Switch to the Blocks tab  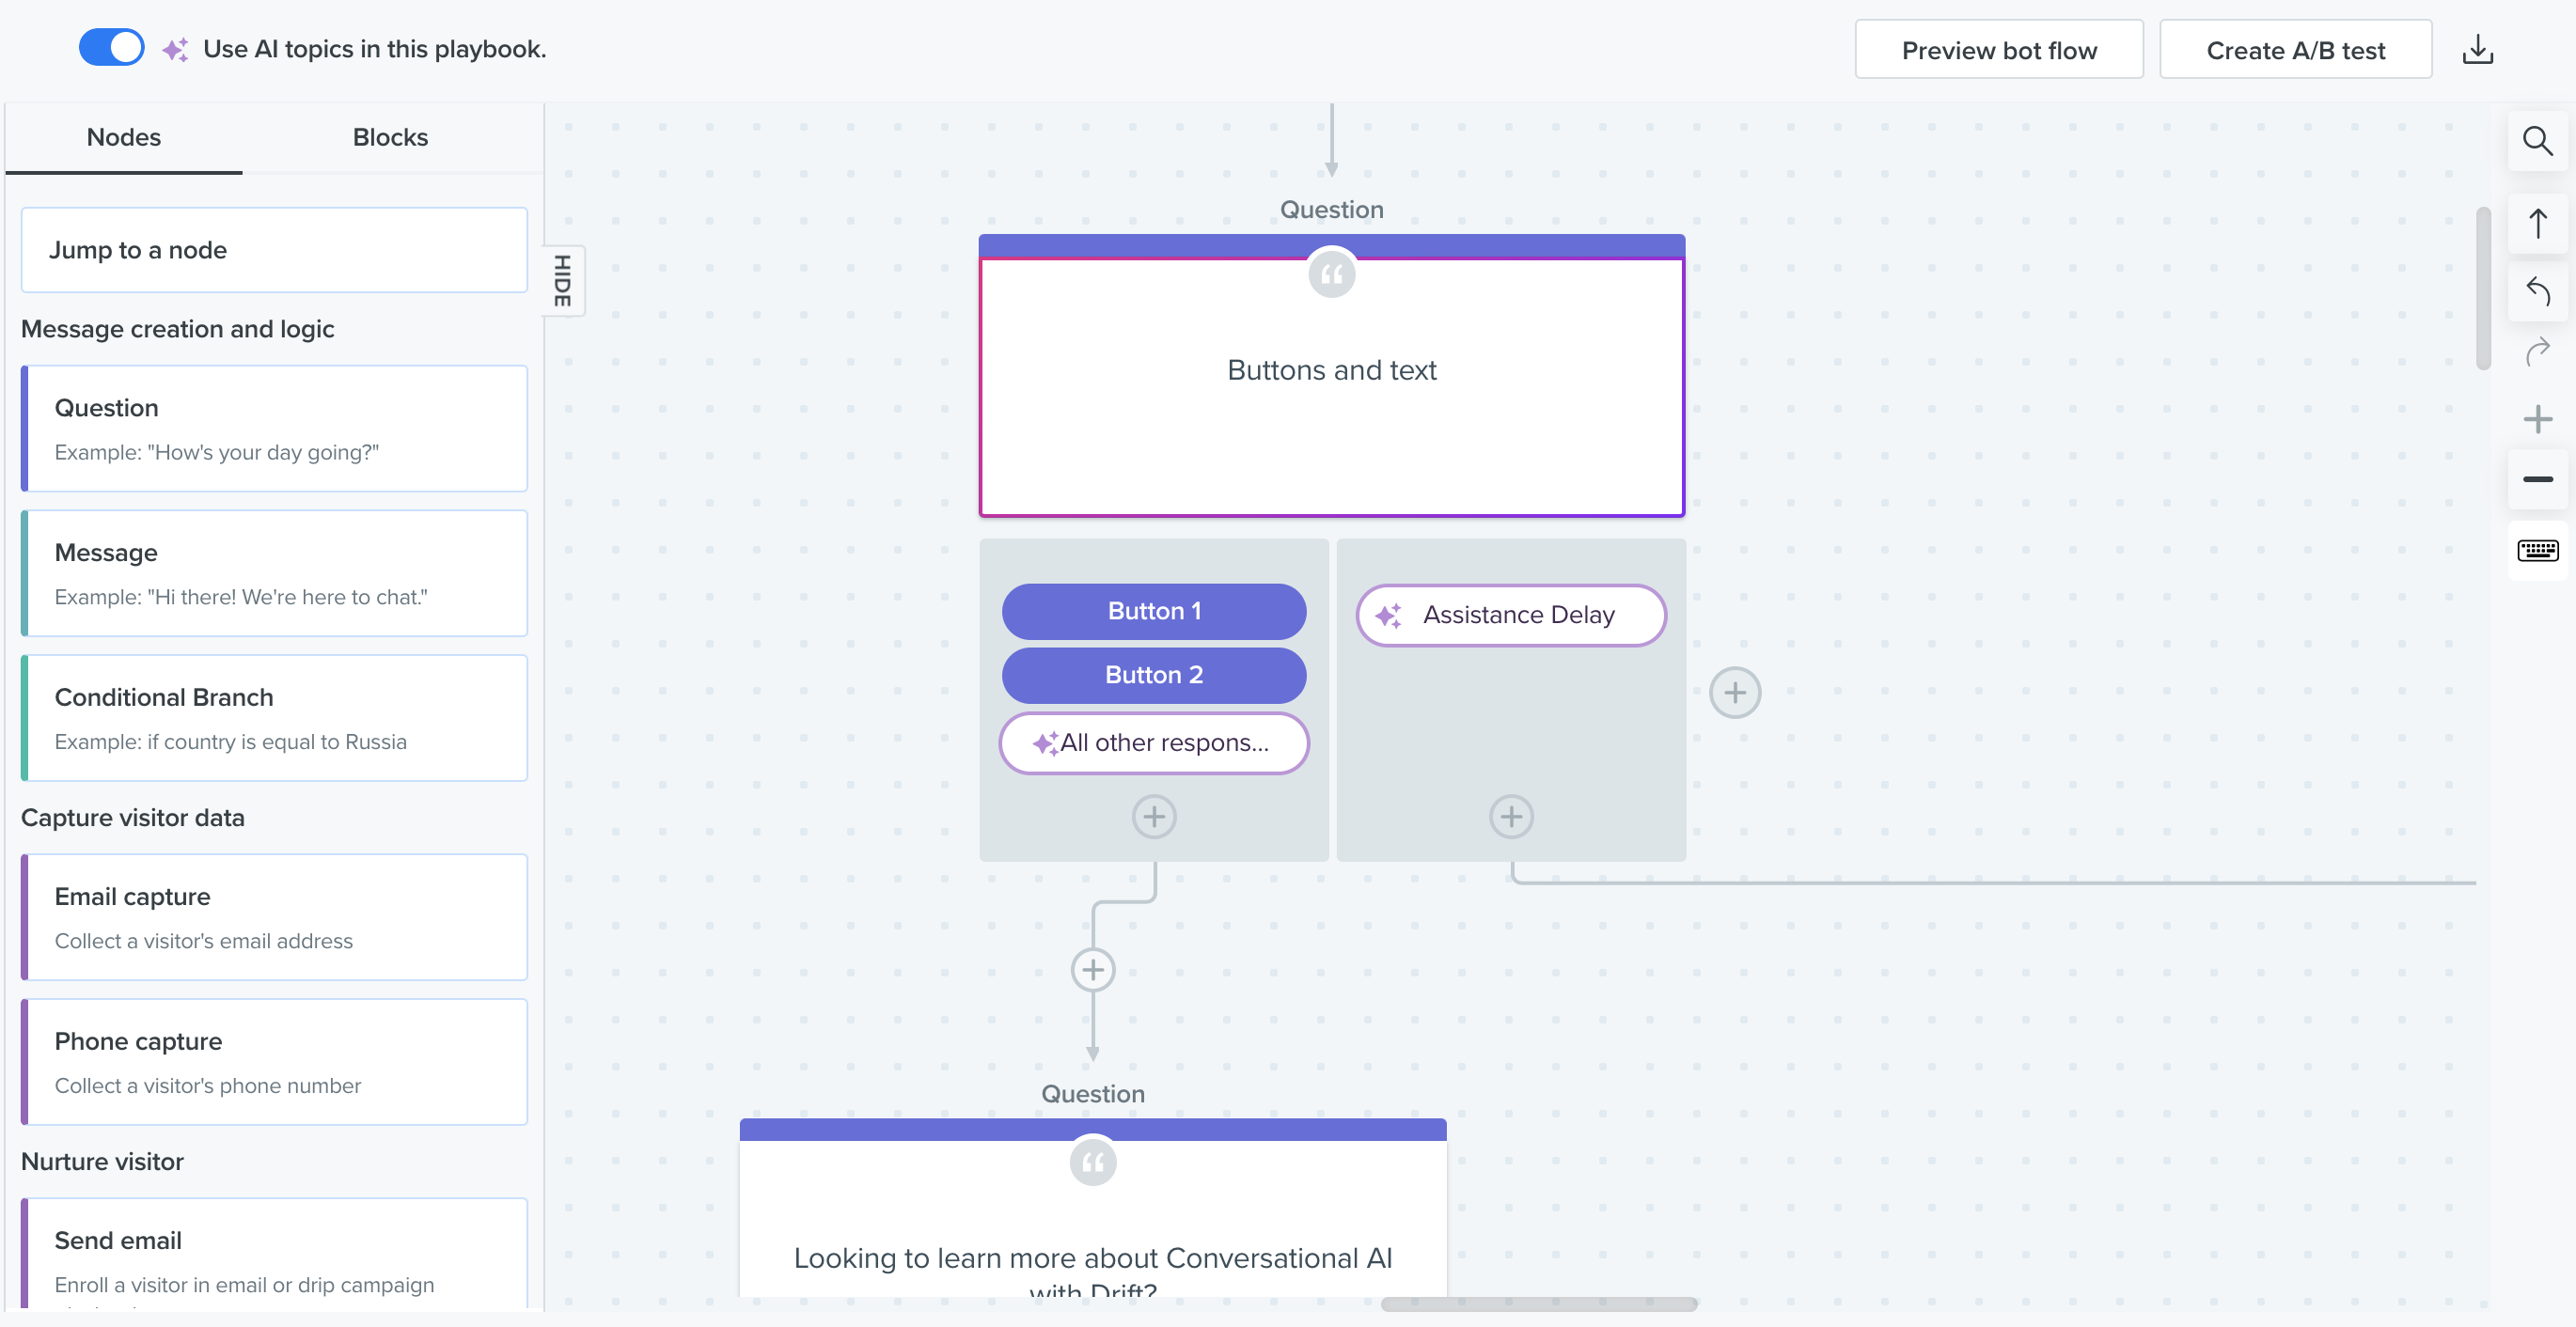pyautogui.click(x=390, y=137)
